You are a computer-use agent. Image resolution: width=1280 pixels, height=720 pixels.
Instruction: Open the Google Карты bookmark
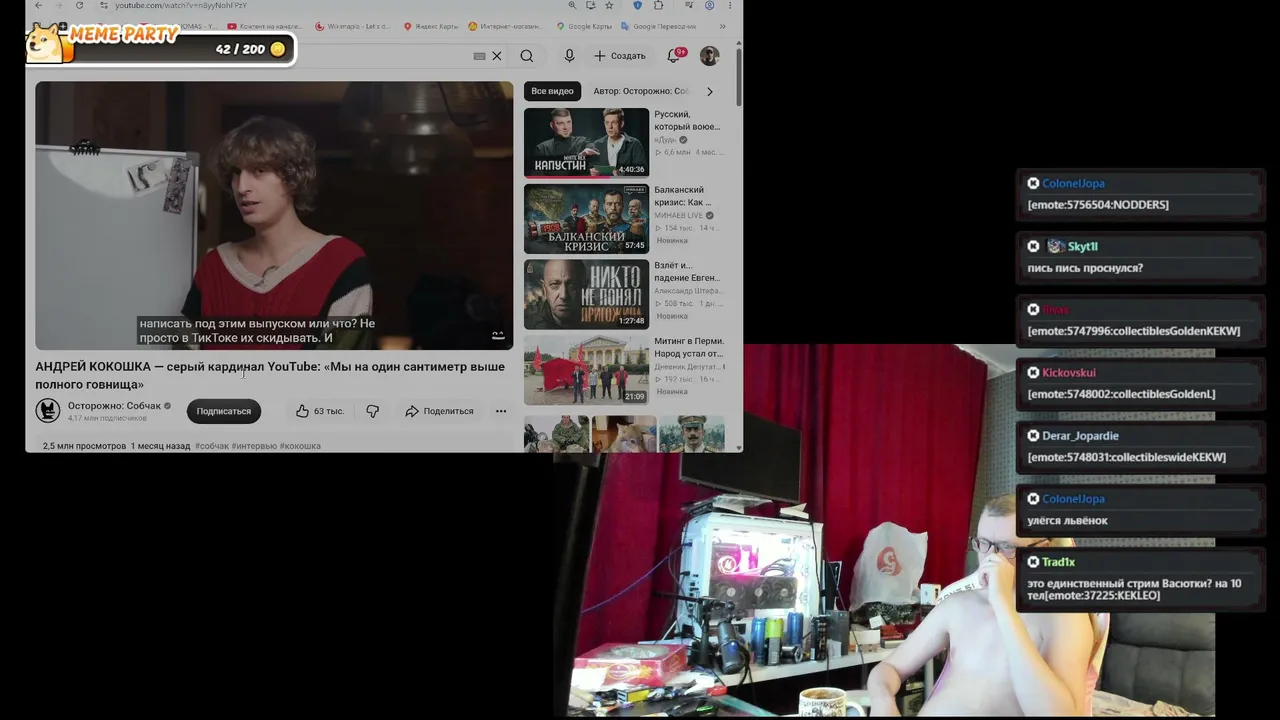click(584, 26)
